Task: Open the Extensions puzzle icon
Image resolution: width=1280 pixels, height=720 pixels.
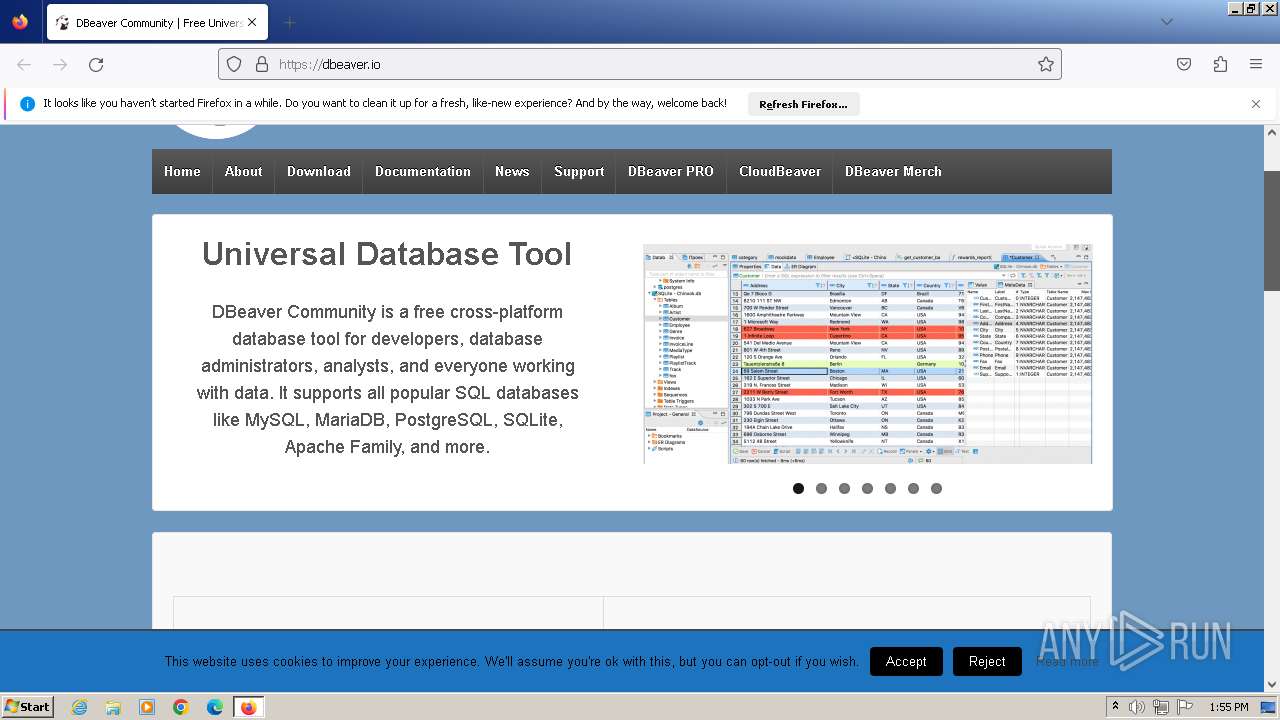Action: tap(1220, 64)
